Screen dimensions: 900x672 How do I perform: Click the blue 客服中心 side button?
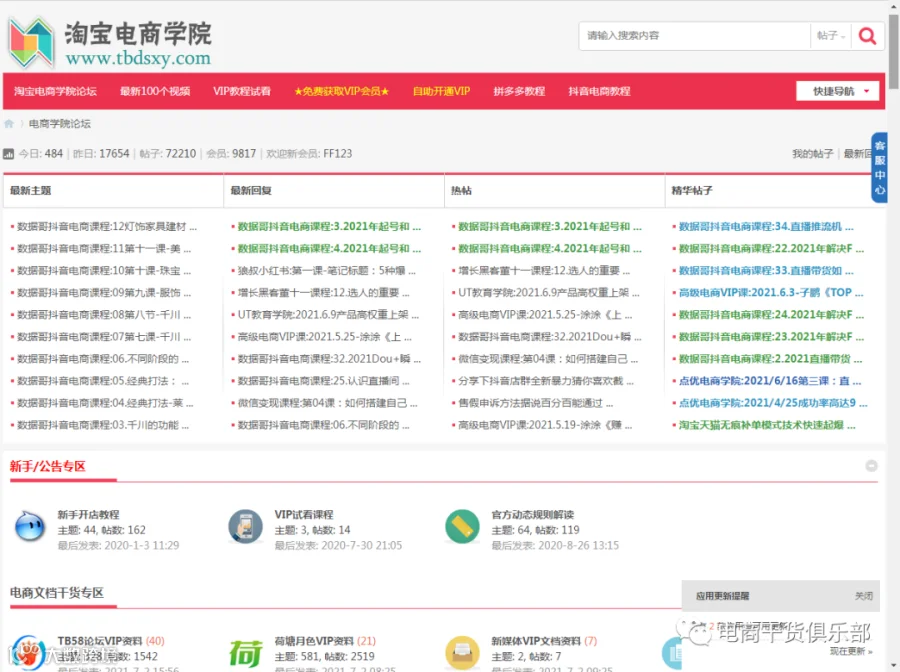click(x=879, y=168)
